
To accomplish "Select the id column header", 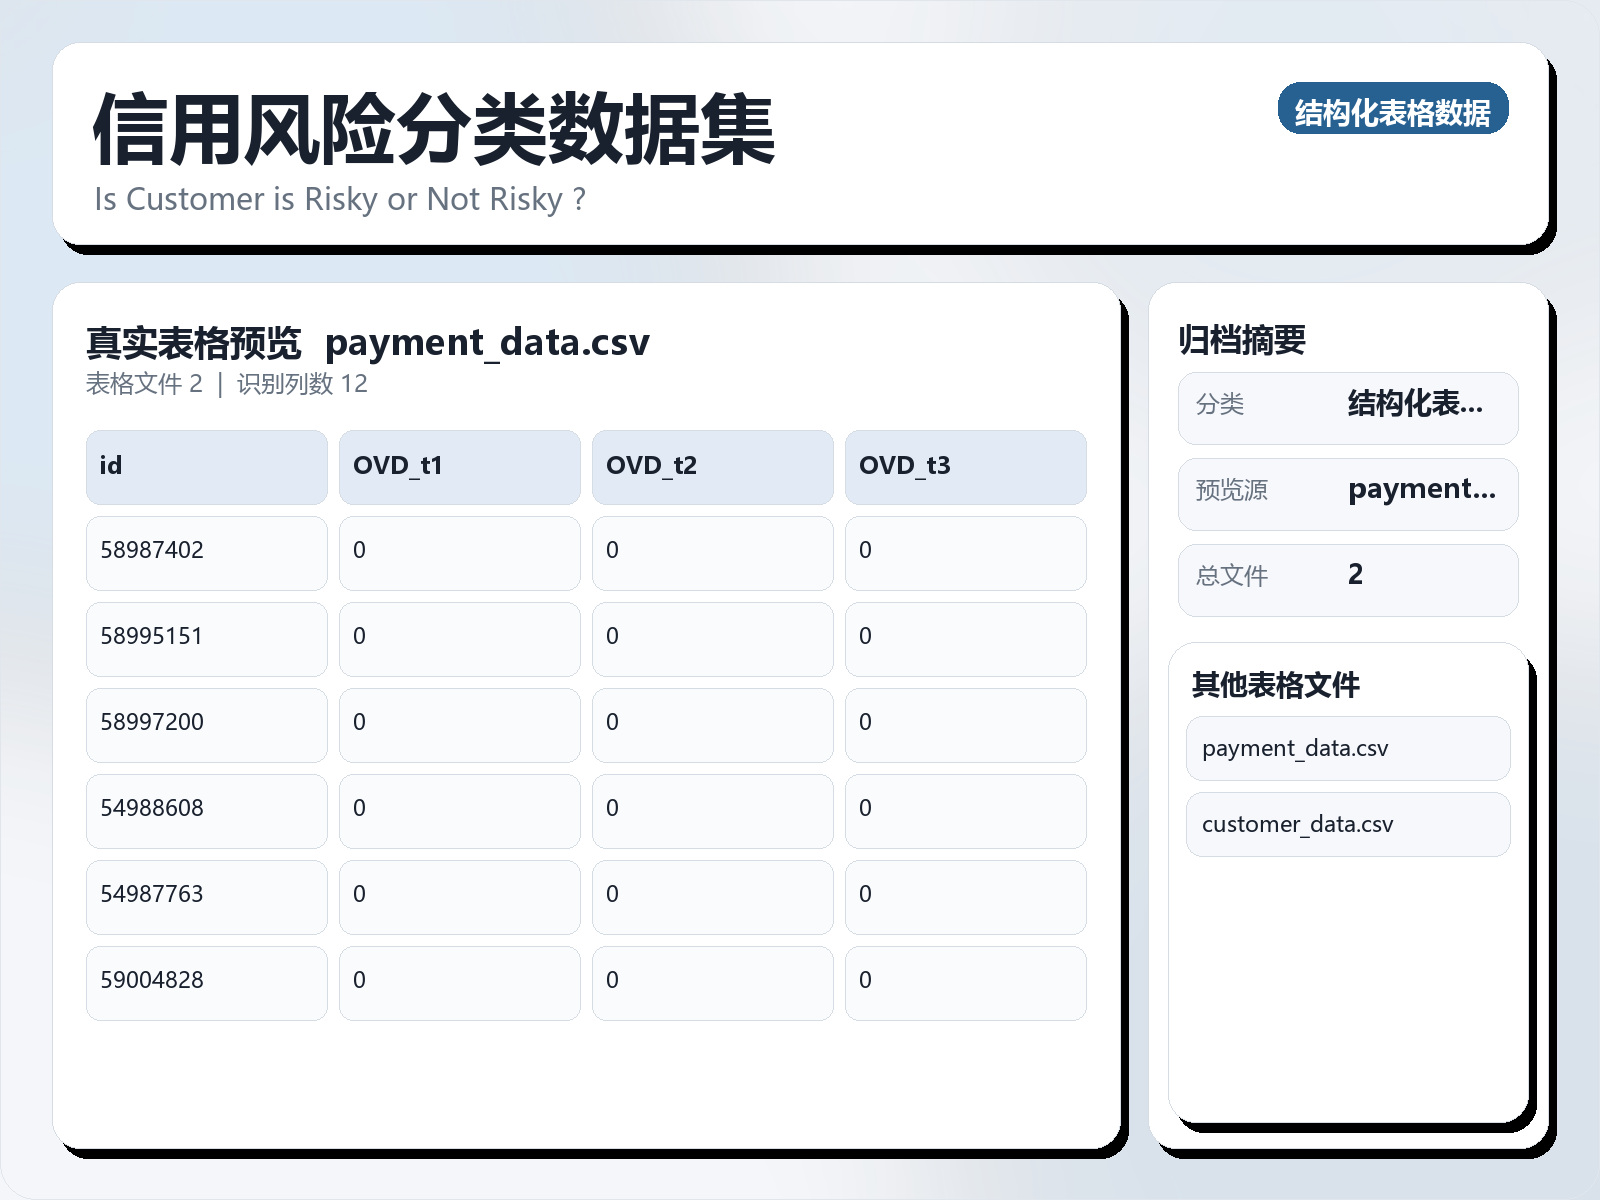I will pos(206,467).
